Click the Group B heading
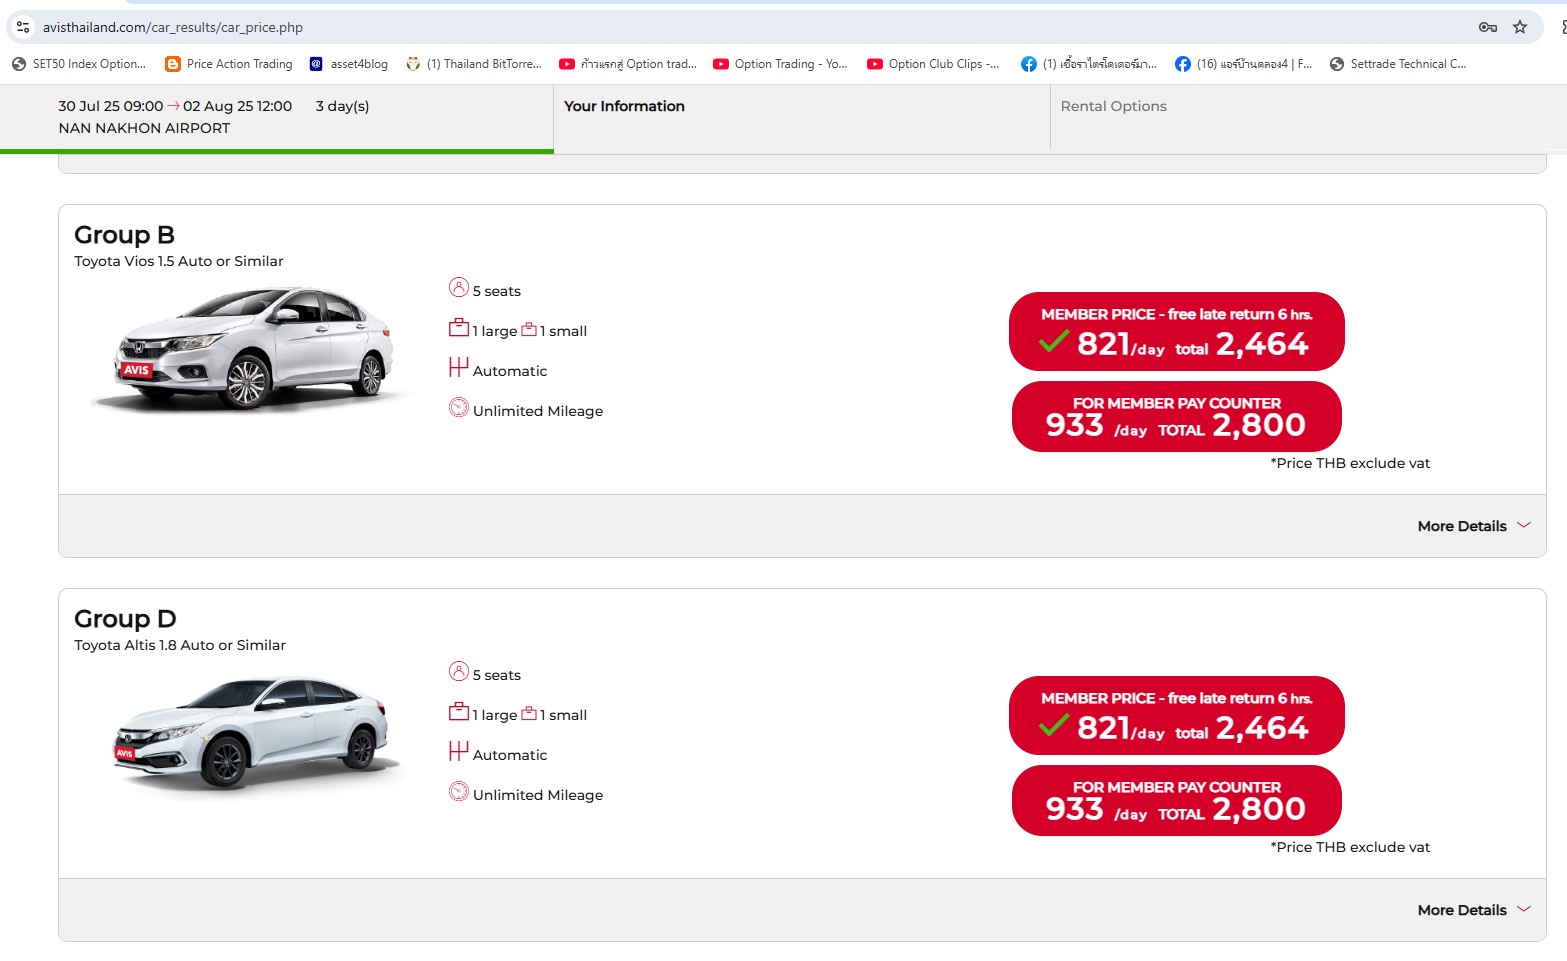 (124, 235)
